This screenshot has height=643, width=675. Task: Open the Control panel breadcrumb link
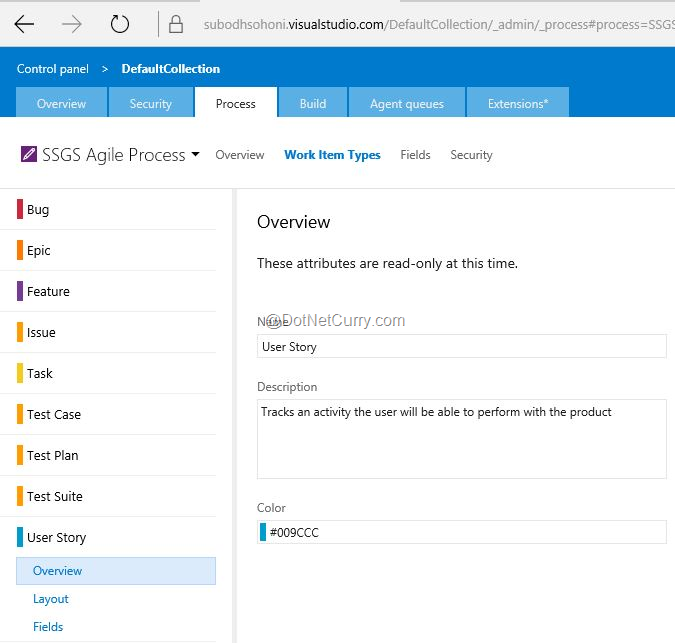point(53,69)
